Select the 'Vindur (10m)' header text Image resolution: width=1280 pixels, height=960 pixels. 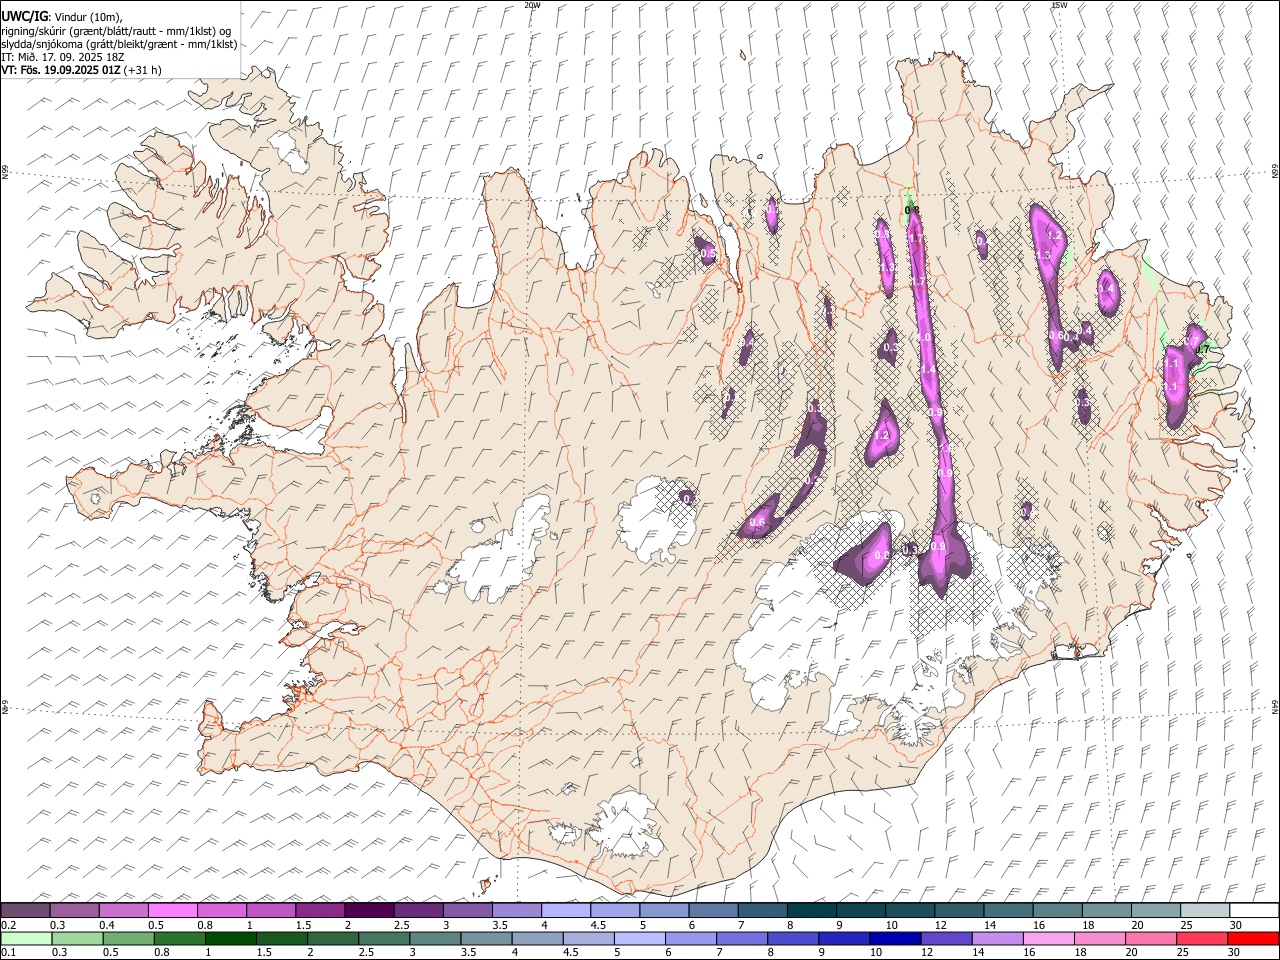(x=88, y=17)
